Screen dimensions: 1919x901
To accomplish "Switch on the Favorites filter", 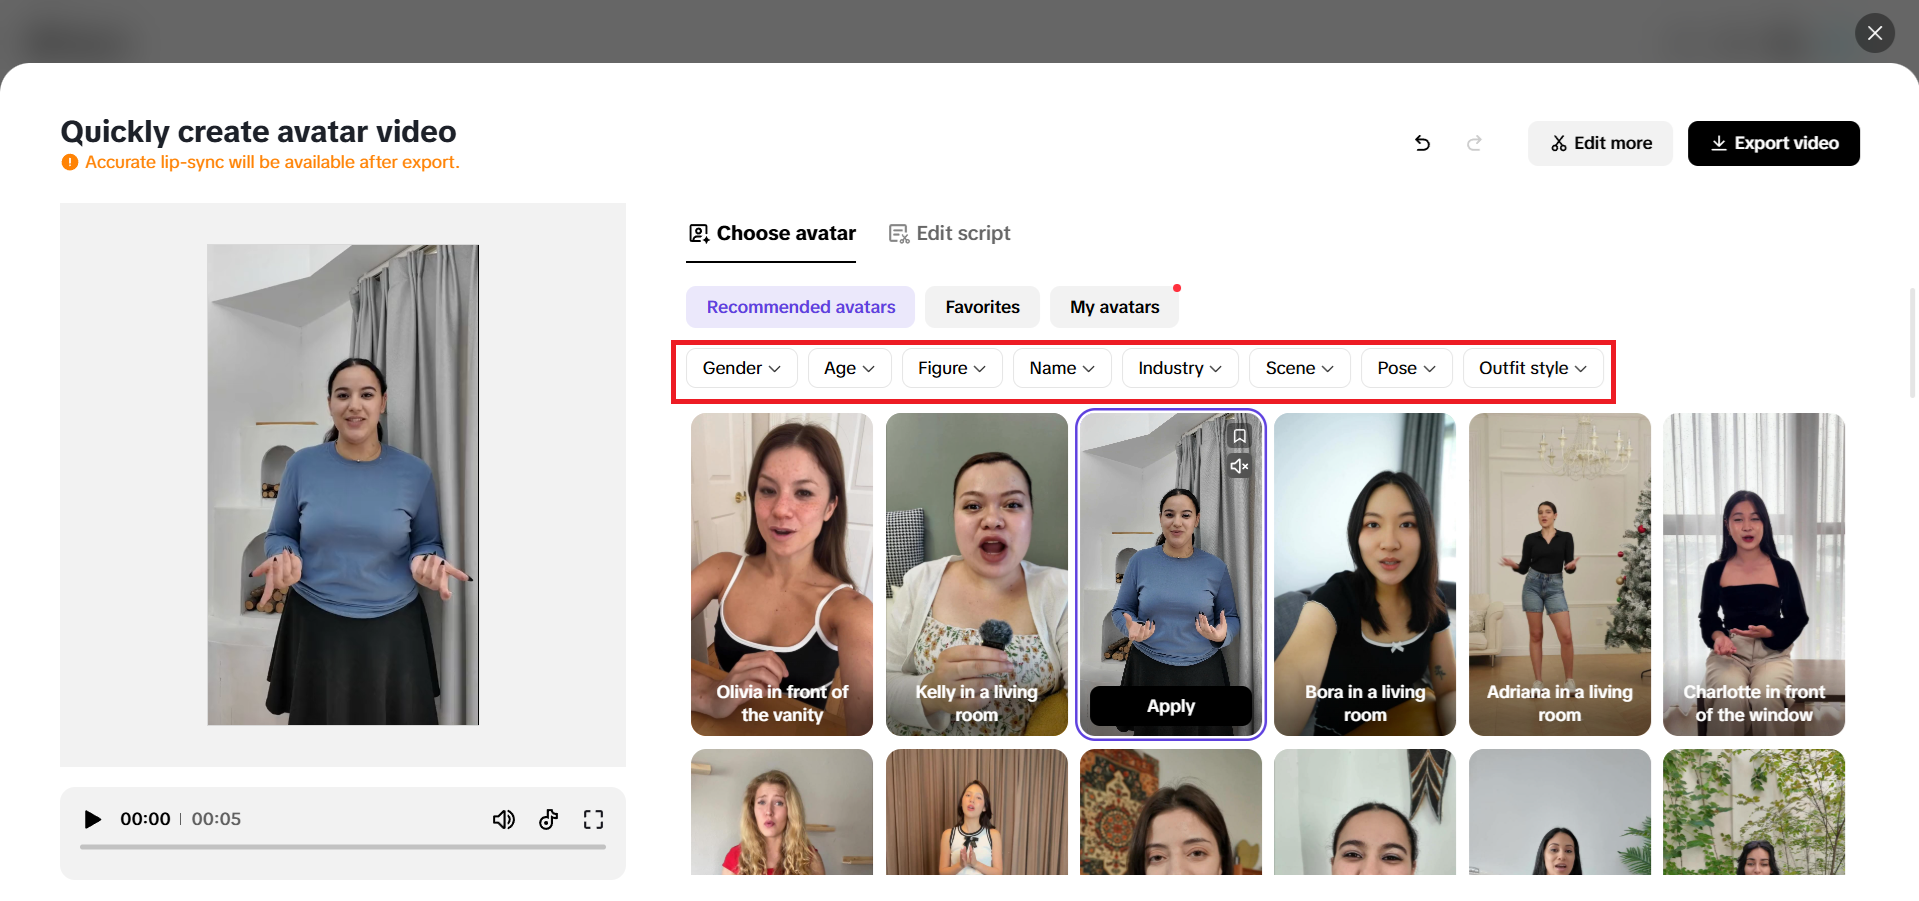I will pyautogui.click(x=981, y=306).
